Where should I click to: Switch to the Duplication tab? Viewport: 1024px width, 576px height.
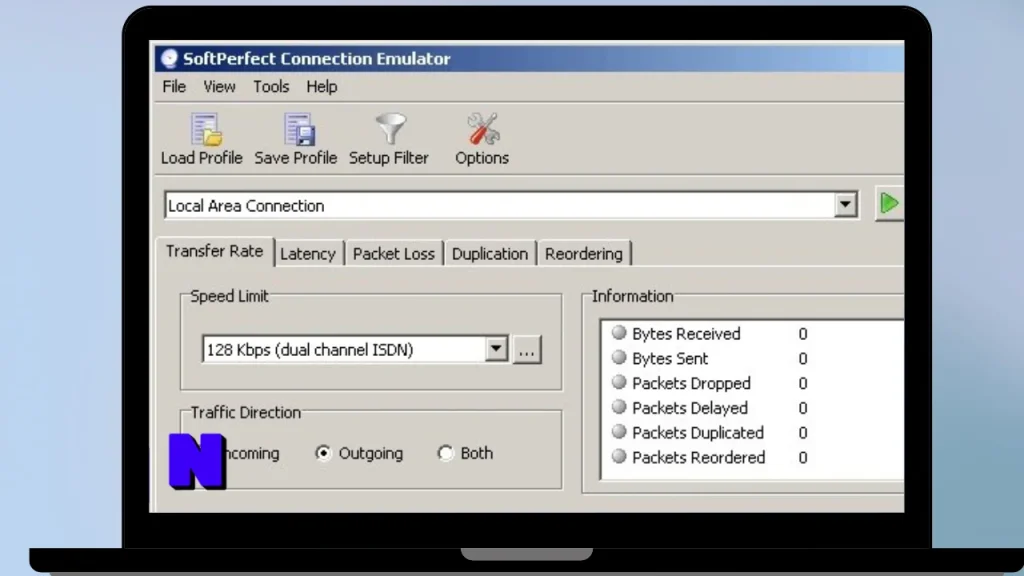point(490,254)
